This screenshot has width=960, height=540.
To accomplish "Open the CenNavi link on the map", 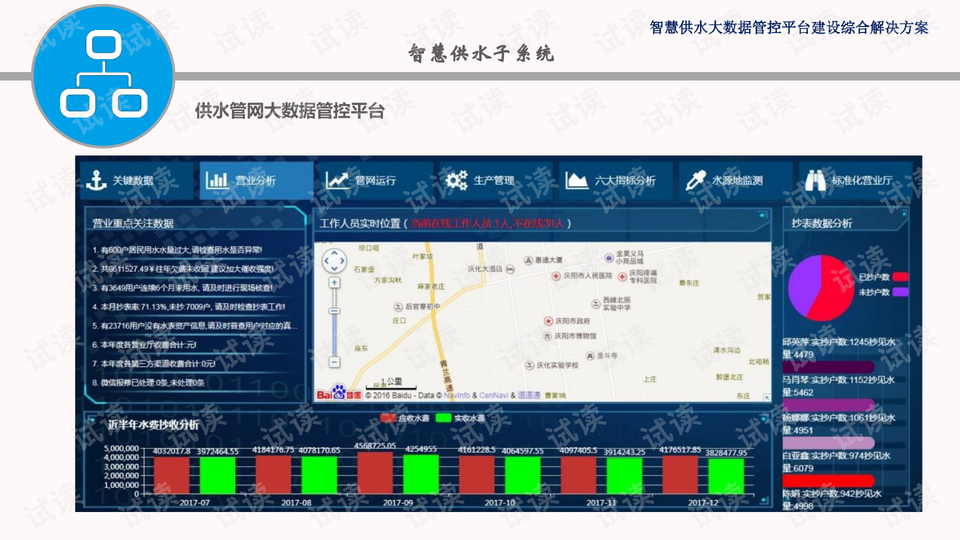I will (494, 396).
